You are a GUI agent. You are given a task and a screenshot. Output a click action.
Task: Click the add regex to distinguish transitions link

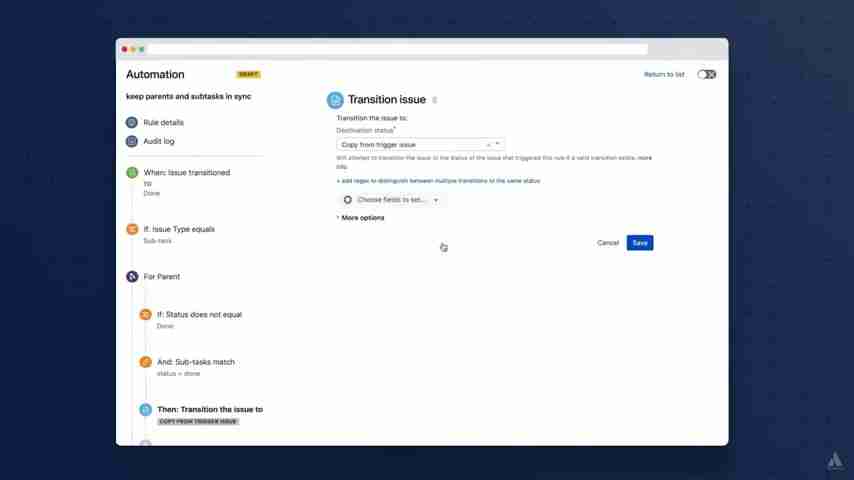point(438,181)
